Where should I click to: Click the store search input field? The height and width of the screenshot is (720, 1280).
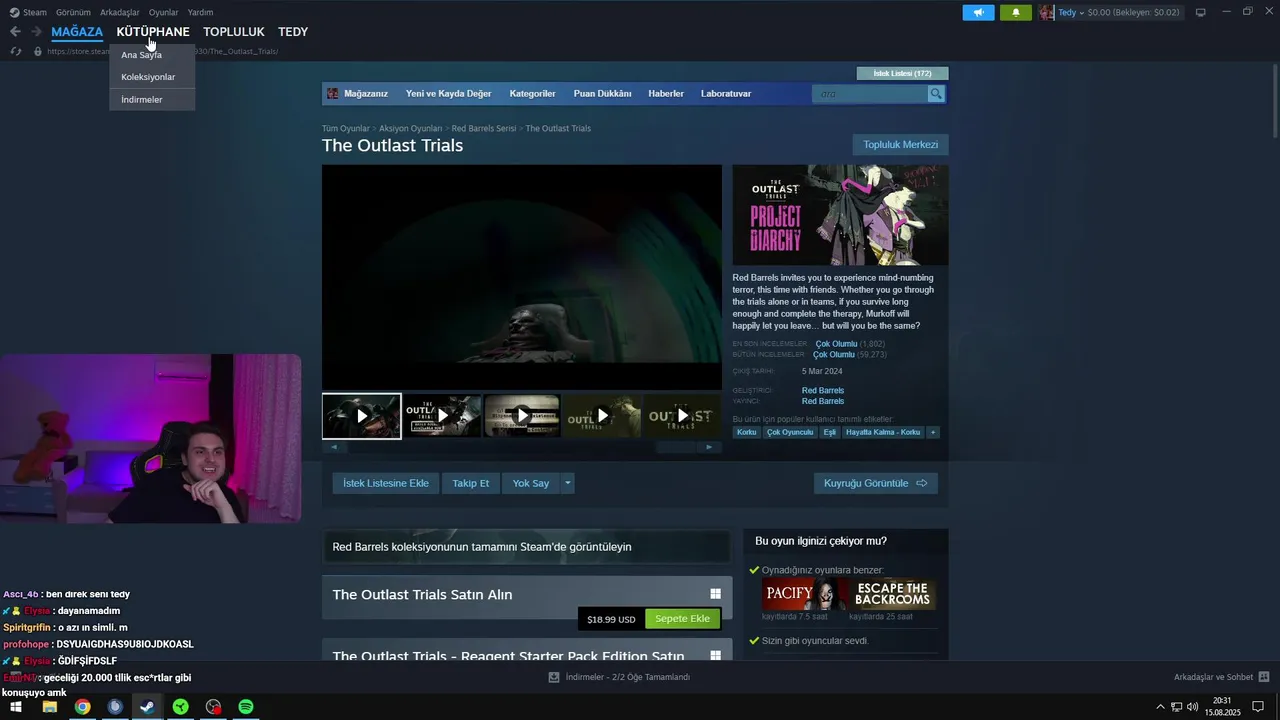click(870, 94)
